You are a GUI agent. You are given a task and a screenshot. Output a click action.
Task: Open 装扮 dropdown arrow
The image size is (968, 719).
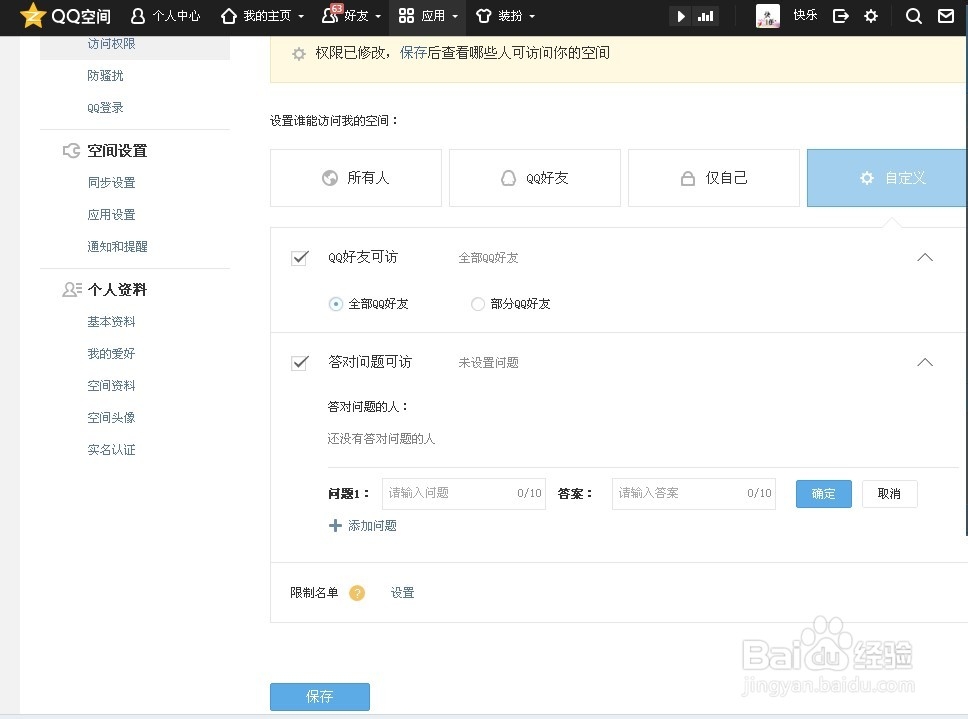click(x=532, y=17)
